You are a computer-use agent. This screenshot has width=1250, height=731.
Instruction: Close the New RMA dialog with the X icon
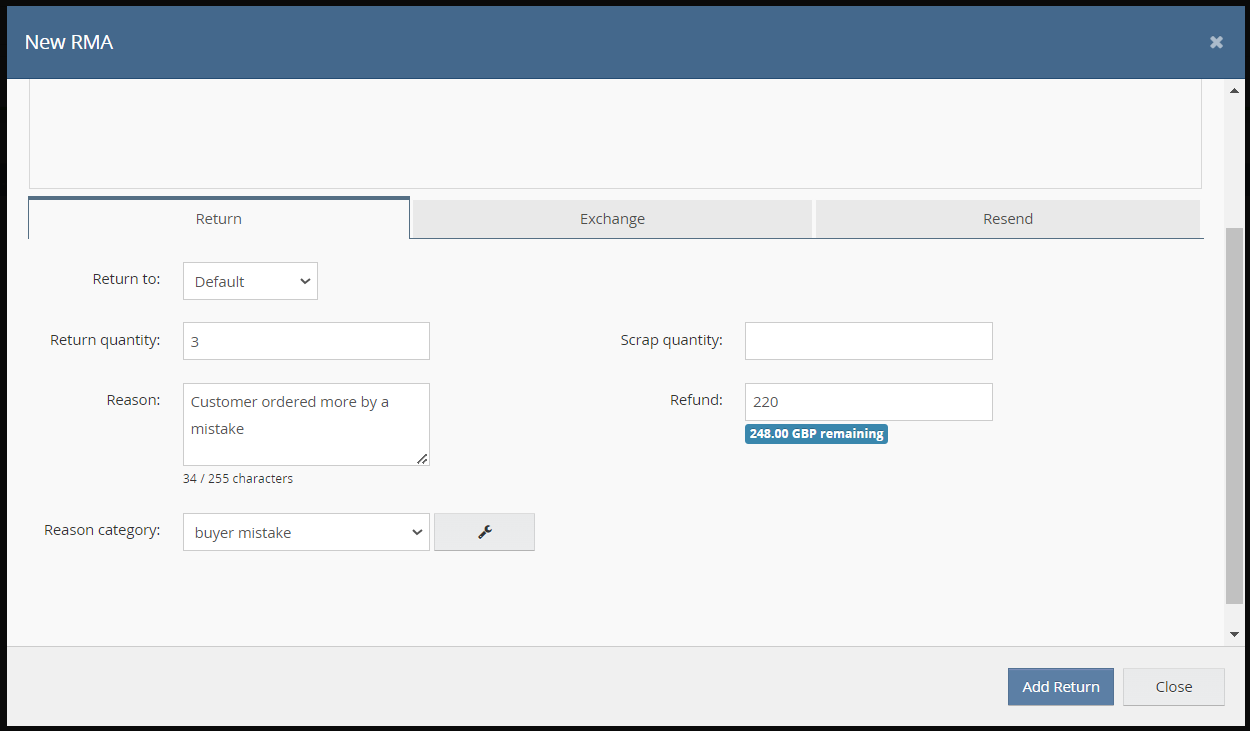1216,42
